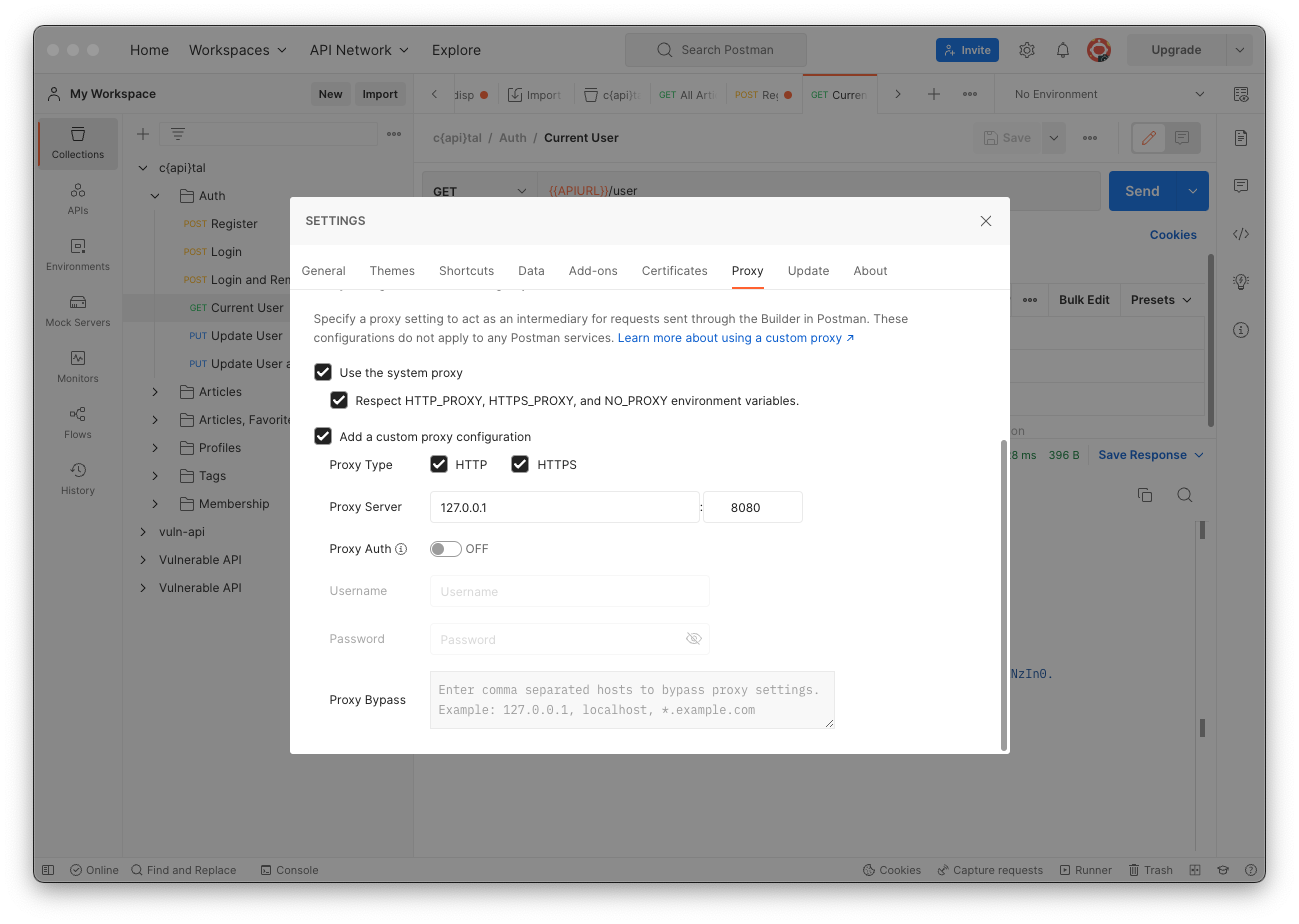
Task: Turn on the Proxy Auth switch
Action: pos(446,549)
